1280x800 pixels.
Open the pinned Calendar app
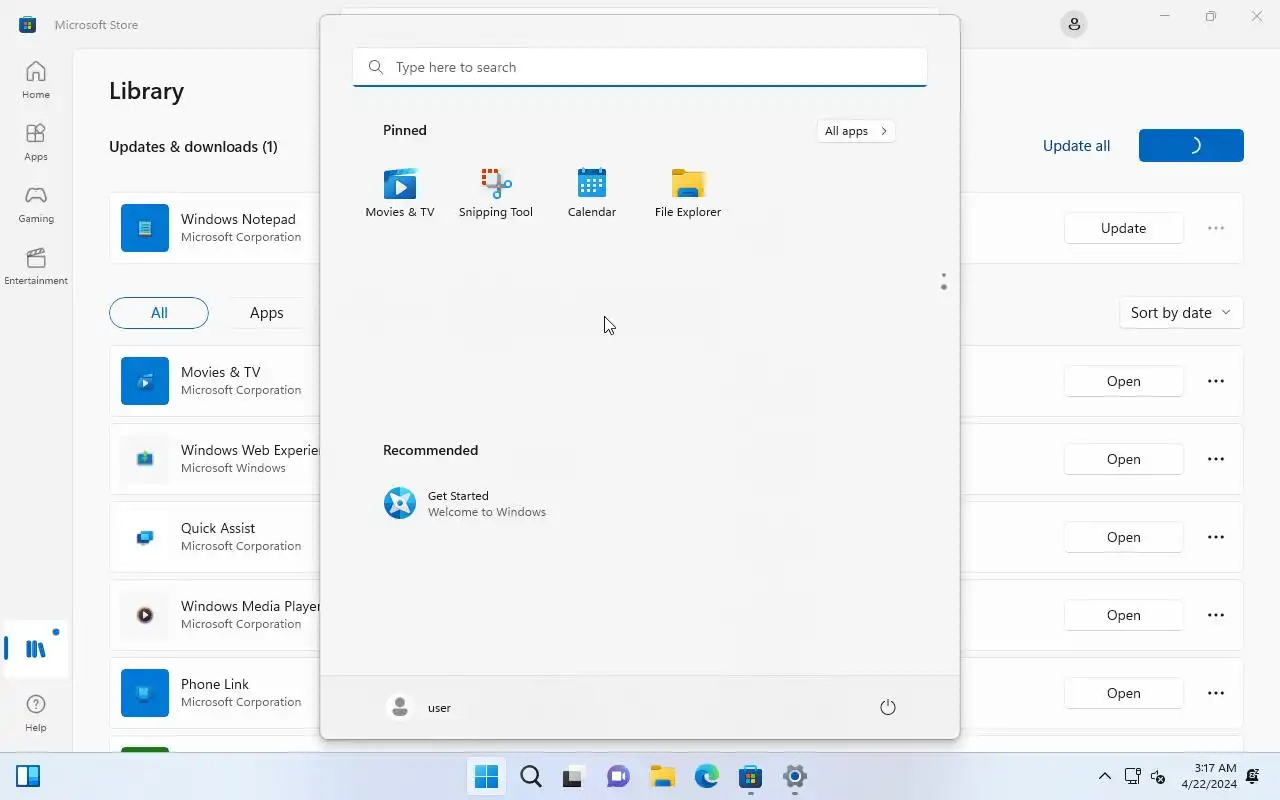592,192
